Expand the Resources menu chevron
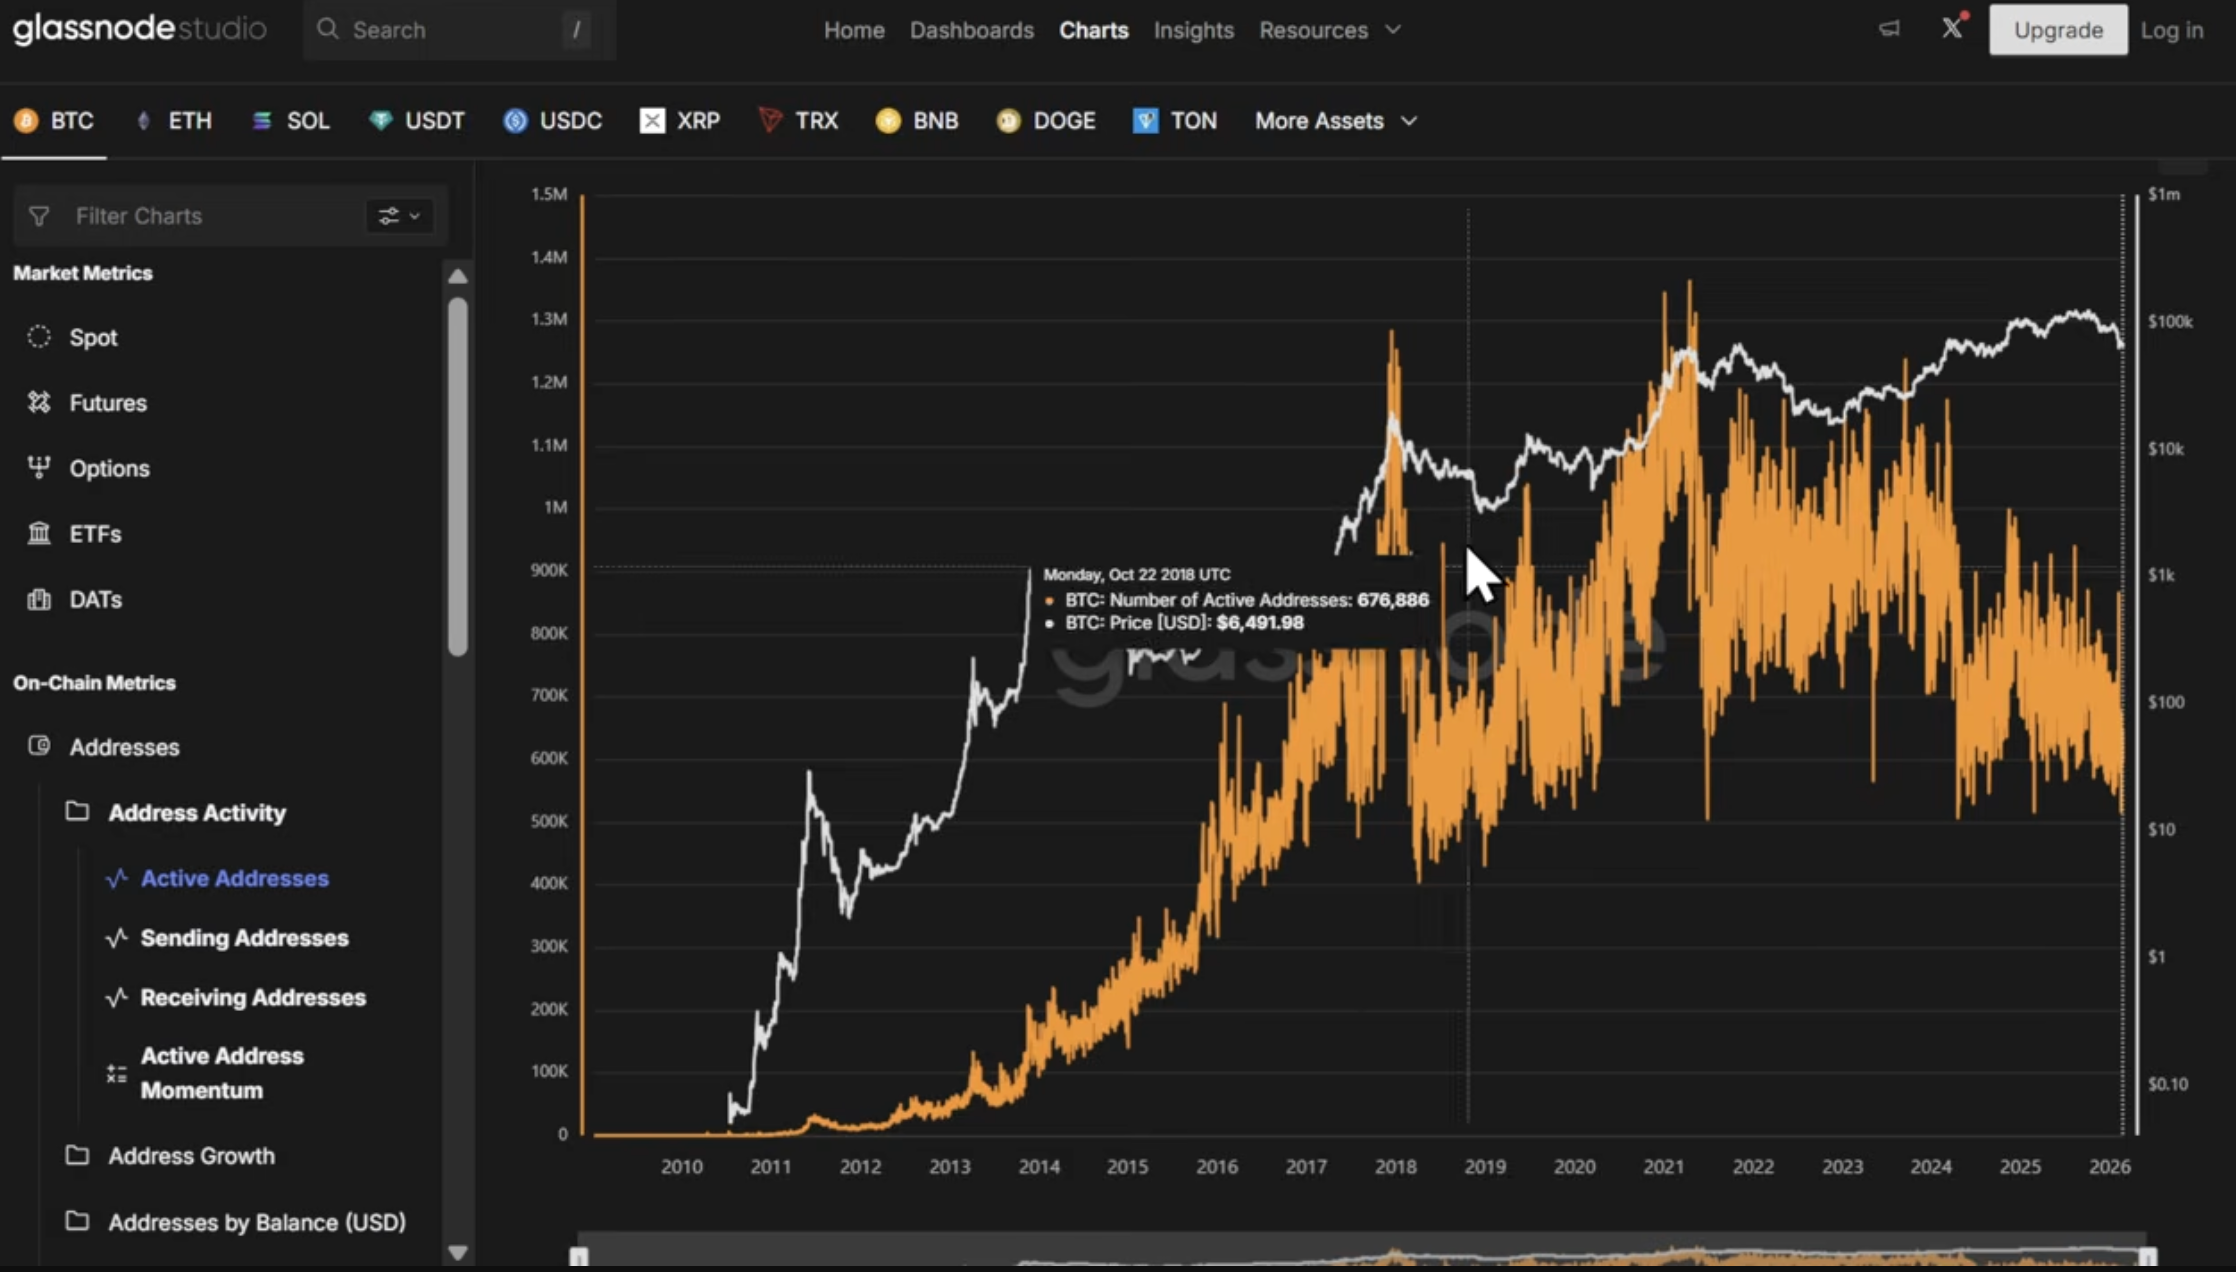This screenshot has width=2236, height=1272. click(1393, 30)
